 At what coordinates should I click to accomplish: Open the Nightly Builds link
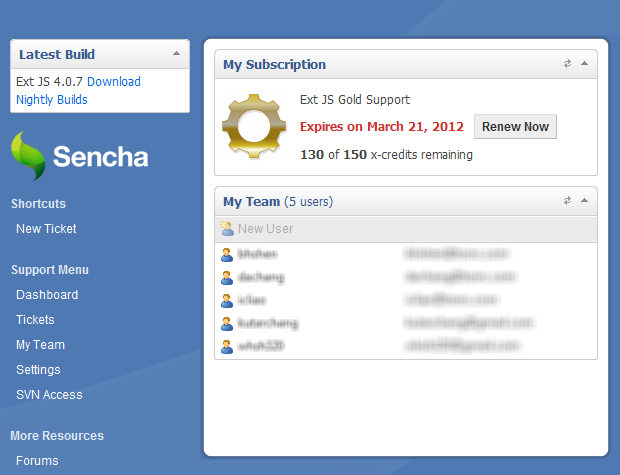tap(52, 100)
